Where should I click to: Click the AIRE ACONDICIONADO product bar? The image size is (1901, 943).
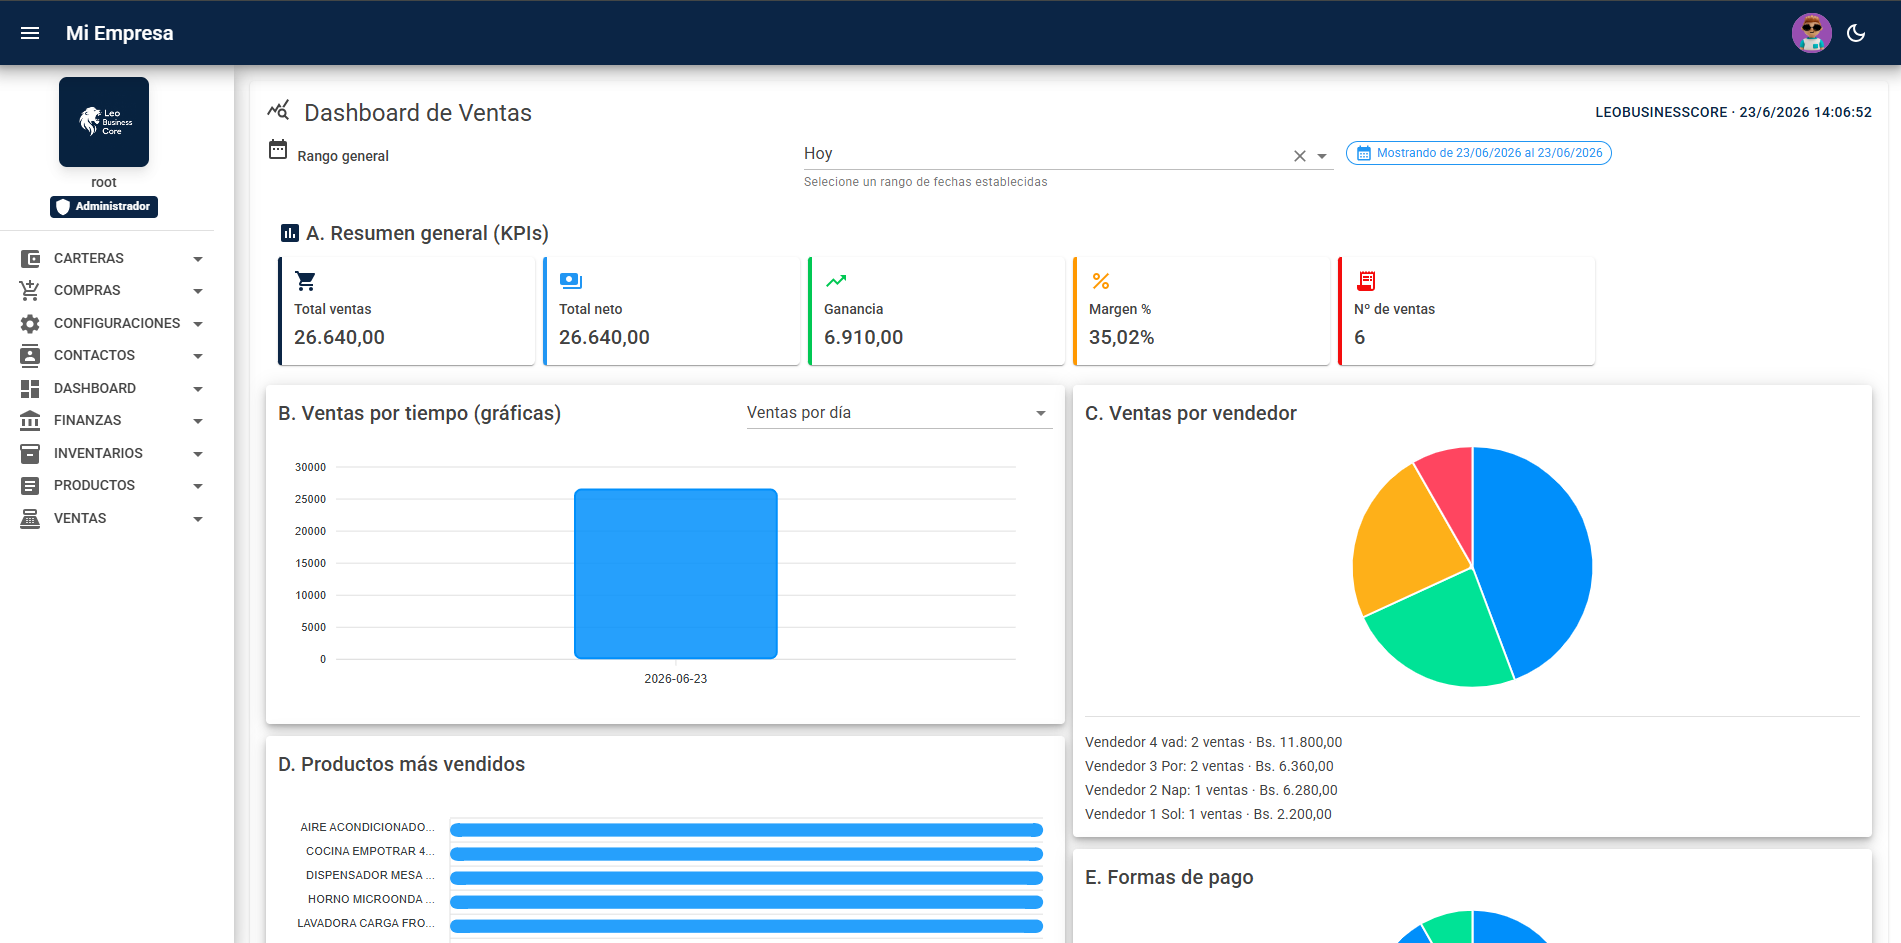[x=746, y=830]
